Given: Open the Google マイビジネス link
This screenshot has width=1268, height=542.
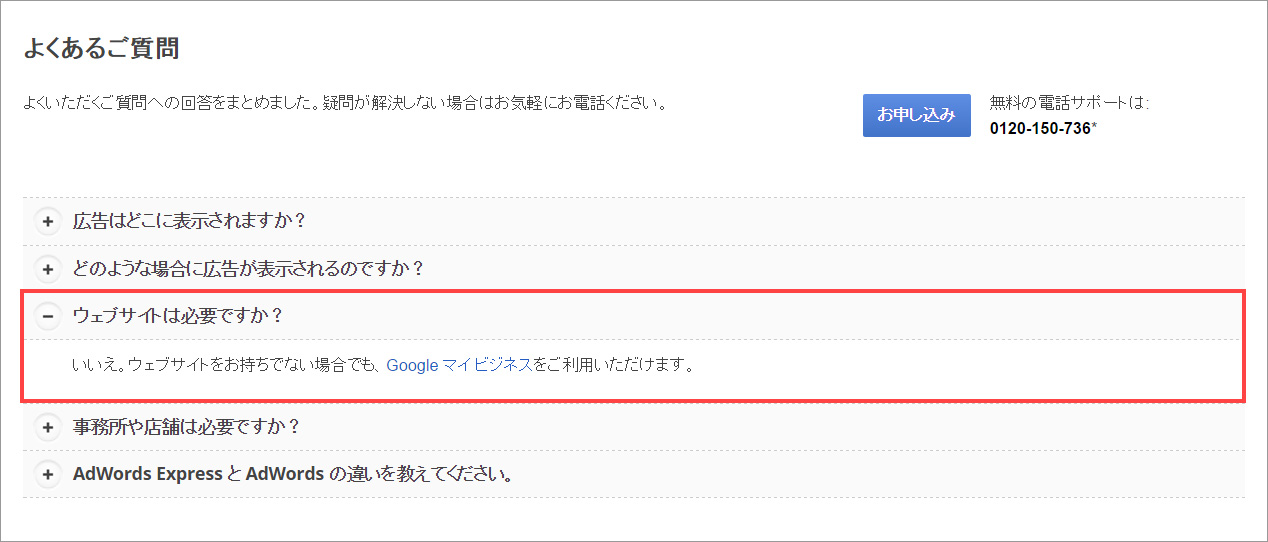Looking at the screenshot, I should point(459,365).
